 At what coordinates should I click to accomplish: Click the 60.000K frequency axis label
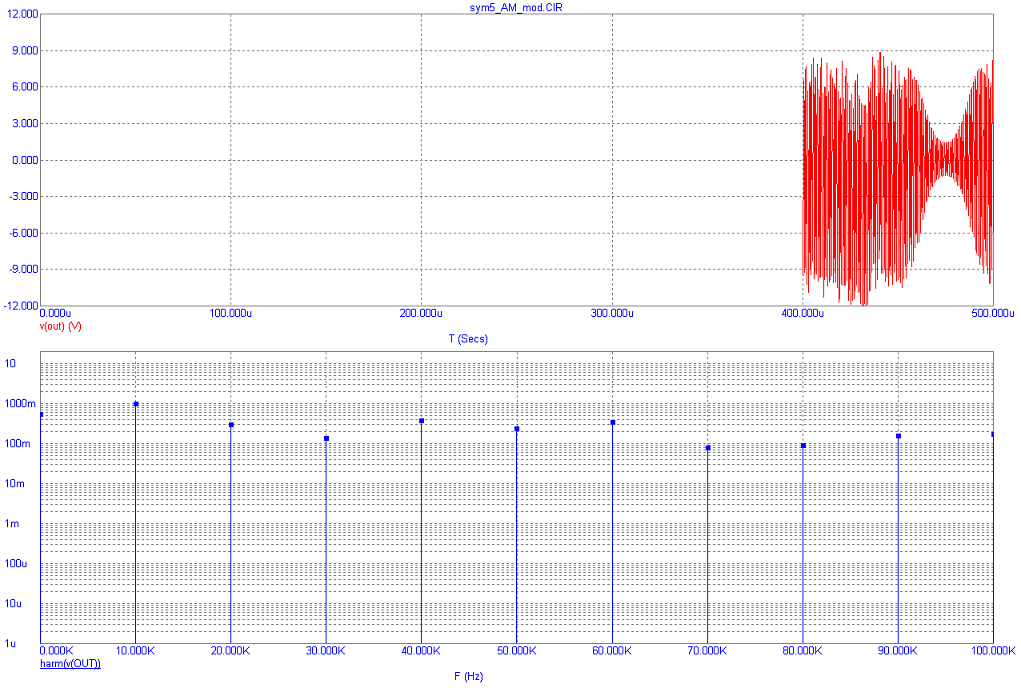[x=612, y=650]
